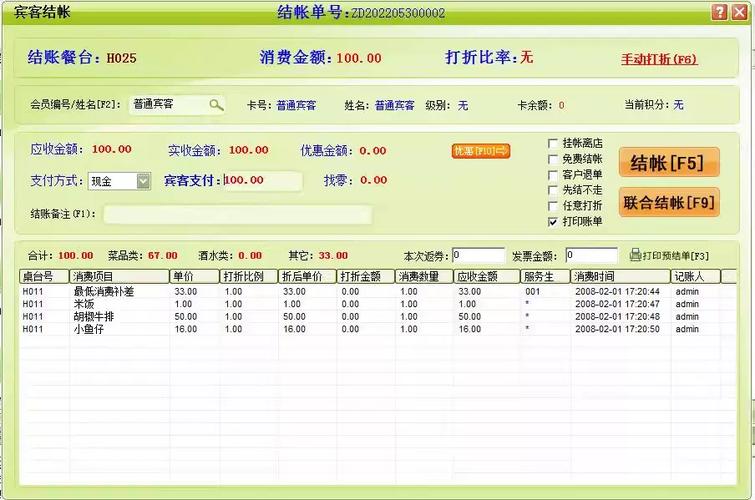Image resolution: width=755 pixels, height=500 pixels.
Task: Click the 单价 column header
Action: point(195,276)
